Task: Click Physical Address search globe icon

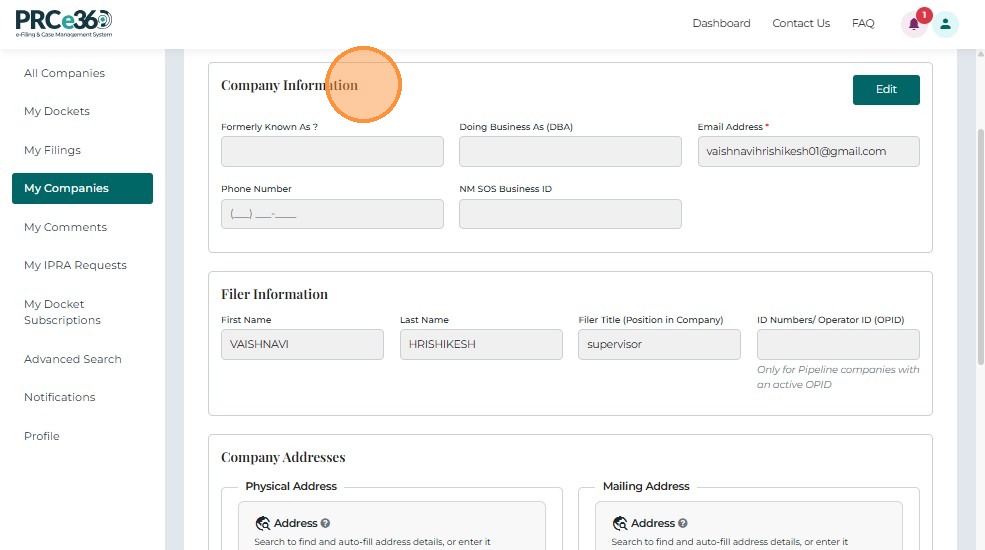Action: pyautogui.click(x=263, y=523)
